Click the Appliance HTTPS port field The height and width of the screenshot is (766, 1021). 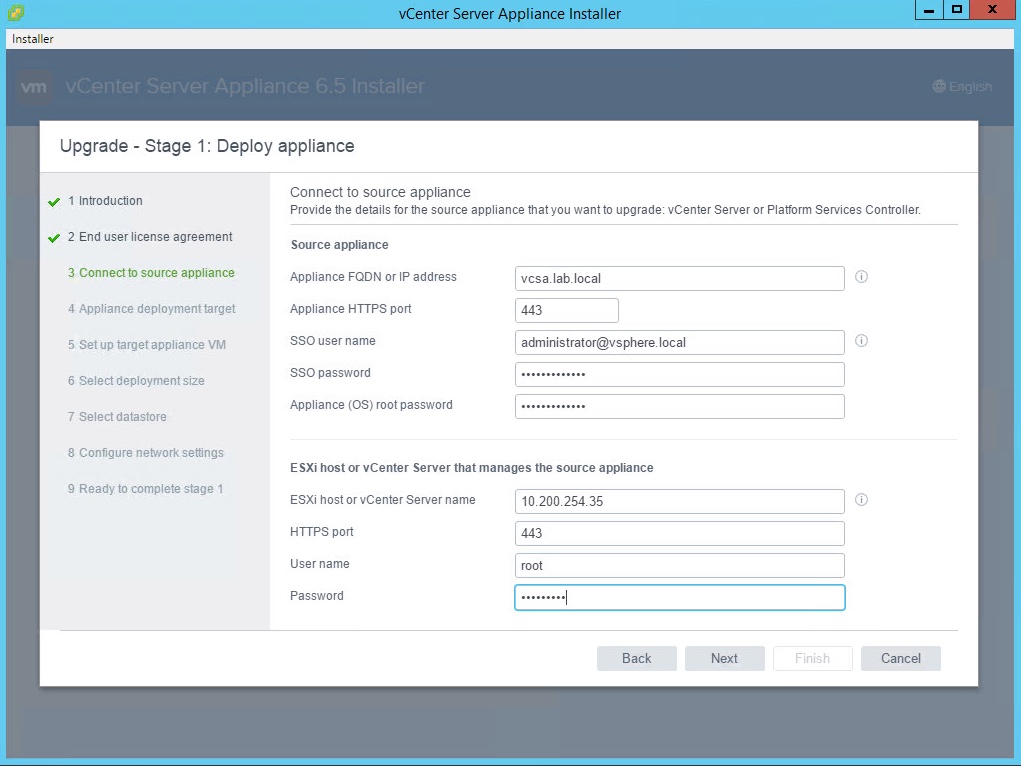[566, 310]
